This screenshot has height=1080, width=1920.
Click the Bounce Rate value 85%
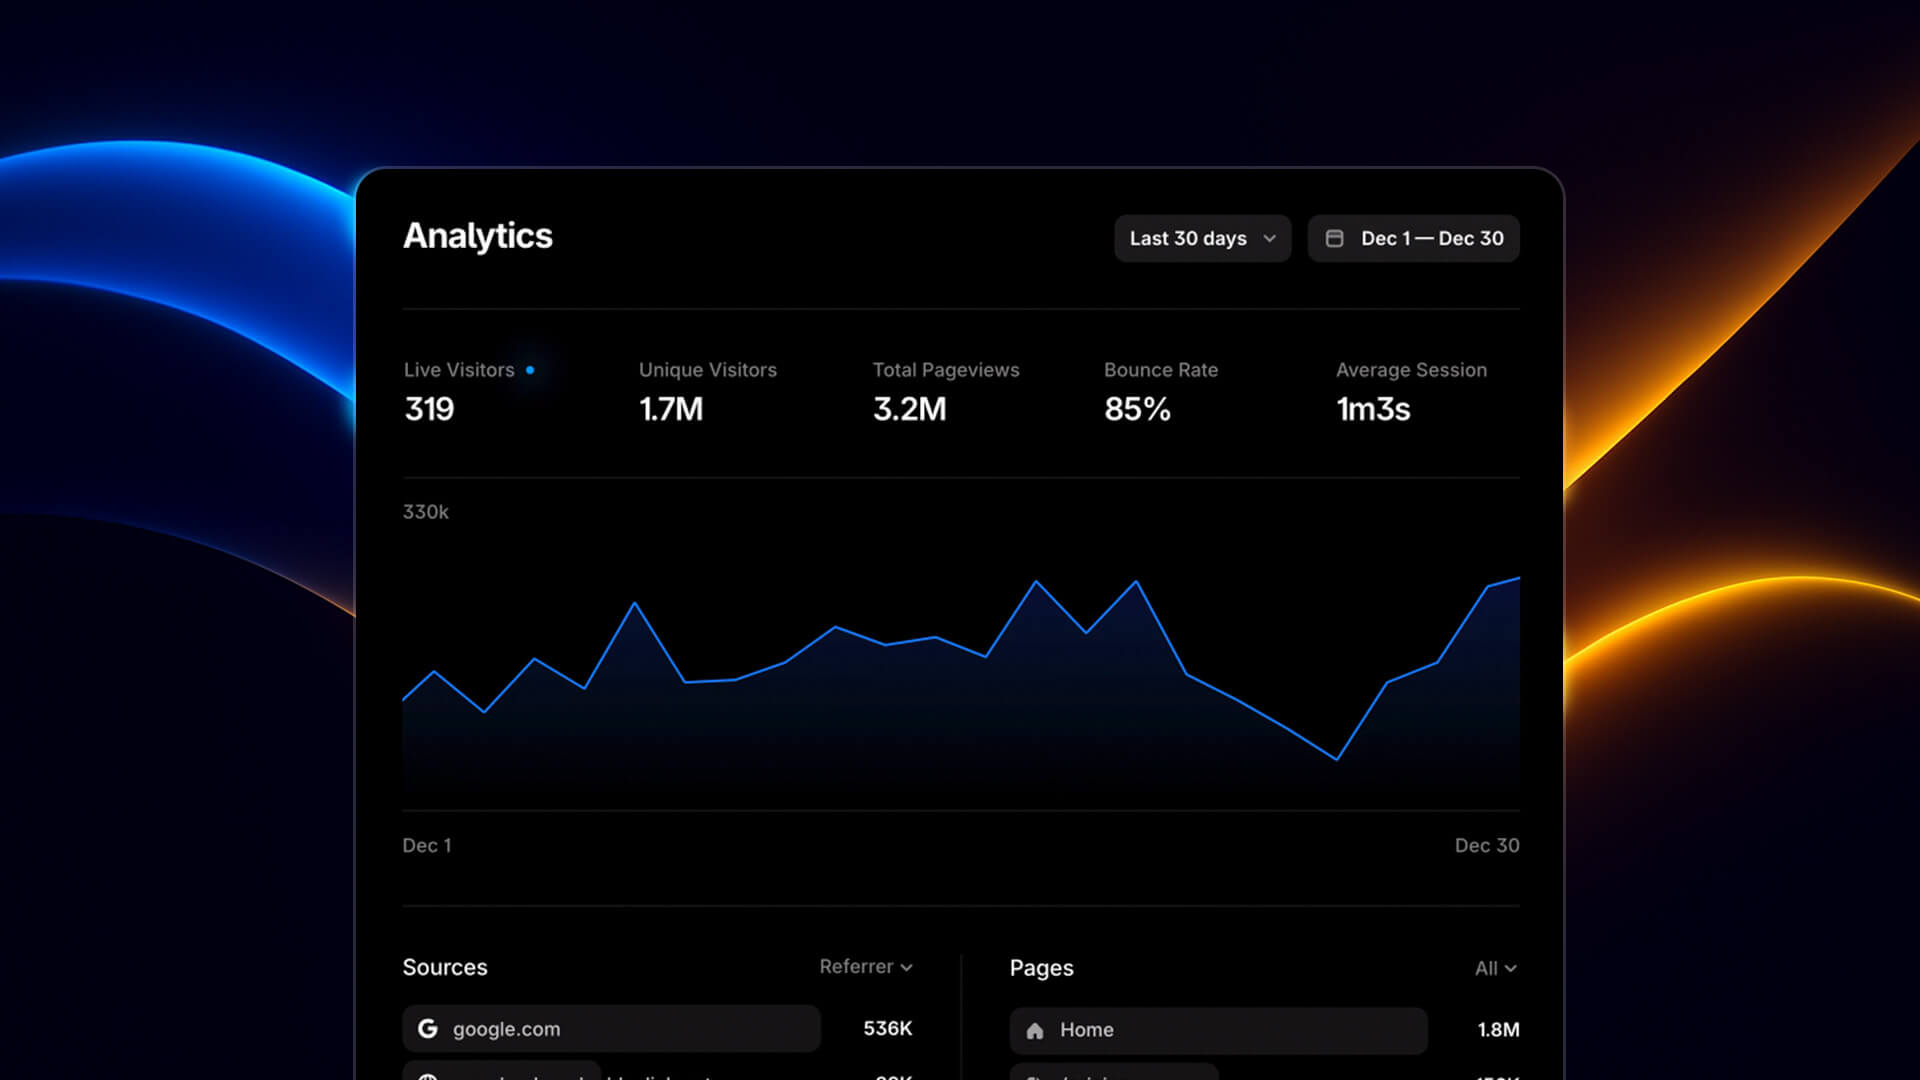[1137, 409]
